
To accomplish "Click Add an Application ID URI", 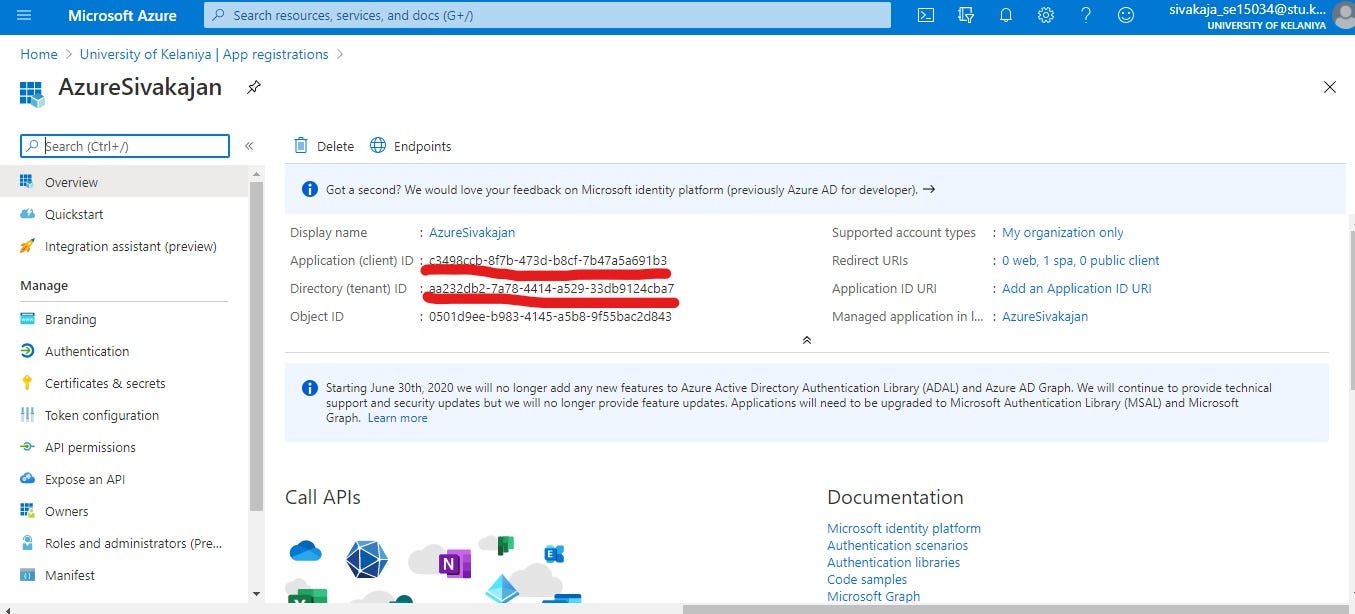I will [1077, 288].
